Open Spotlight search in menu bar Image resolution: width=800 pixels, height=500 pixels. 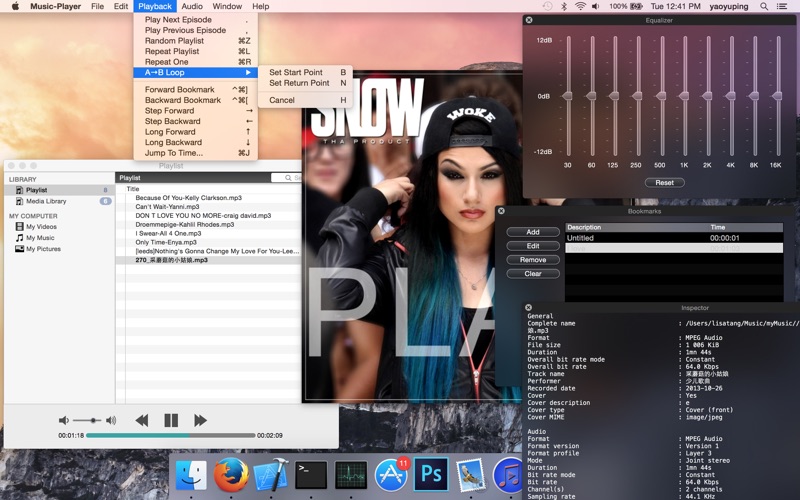pos(764,6)
